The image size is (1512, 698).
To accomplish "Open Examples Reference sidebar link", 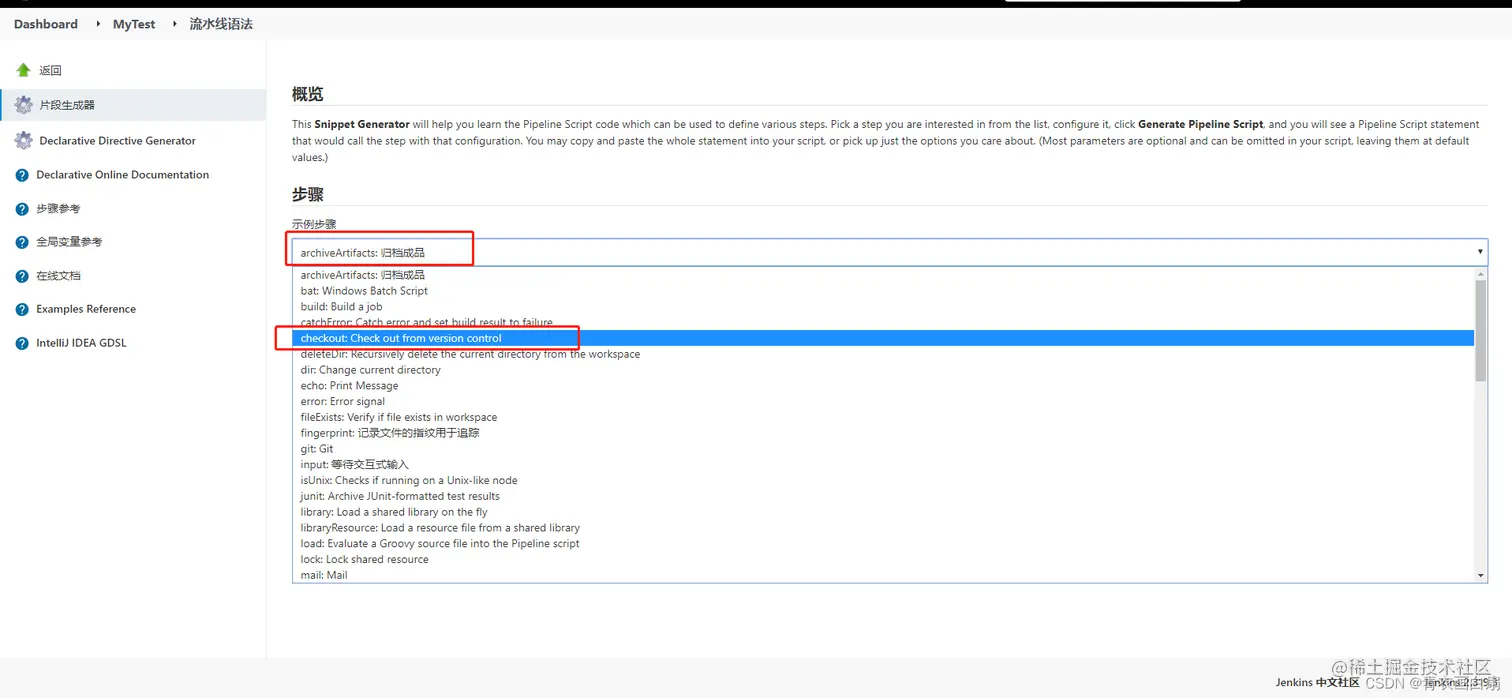I will 86,309.
